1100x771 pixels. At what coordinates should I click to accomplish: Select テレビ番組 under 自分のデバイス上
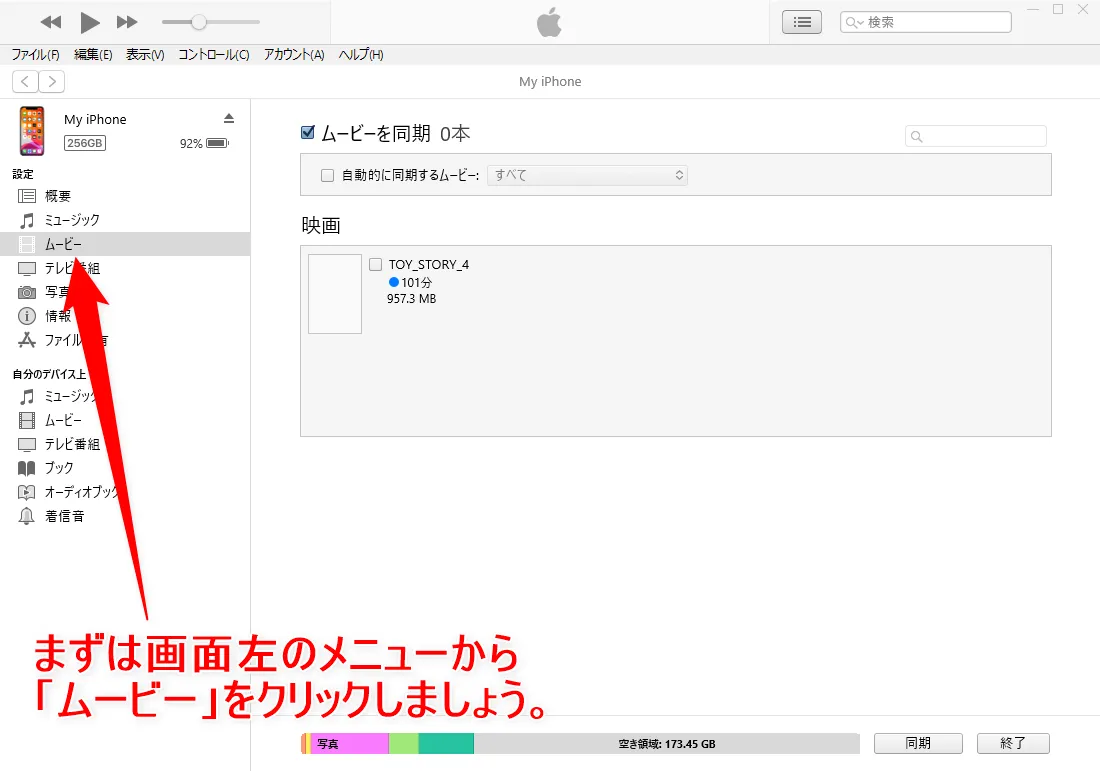point(125,444)
